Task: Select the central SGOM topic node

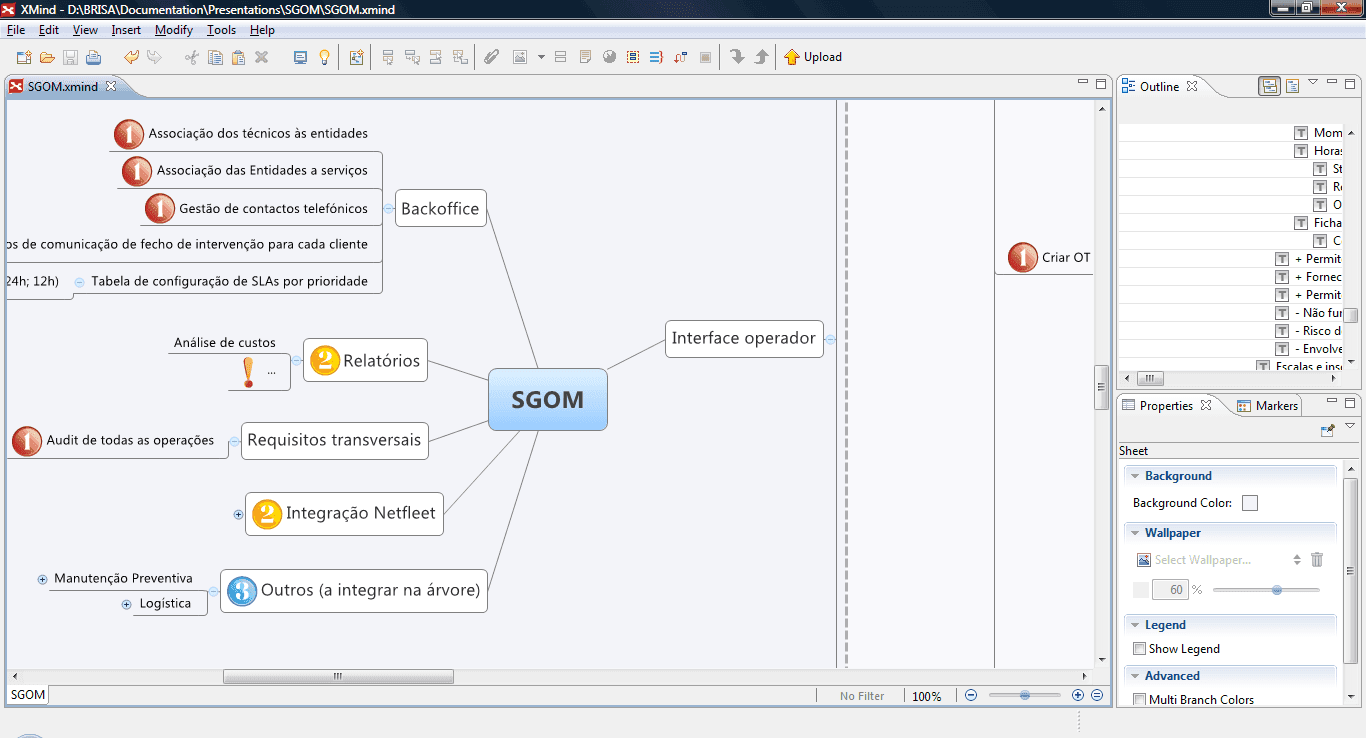Action: [x=547, y=400]
